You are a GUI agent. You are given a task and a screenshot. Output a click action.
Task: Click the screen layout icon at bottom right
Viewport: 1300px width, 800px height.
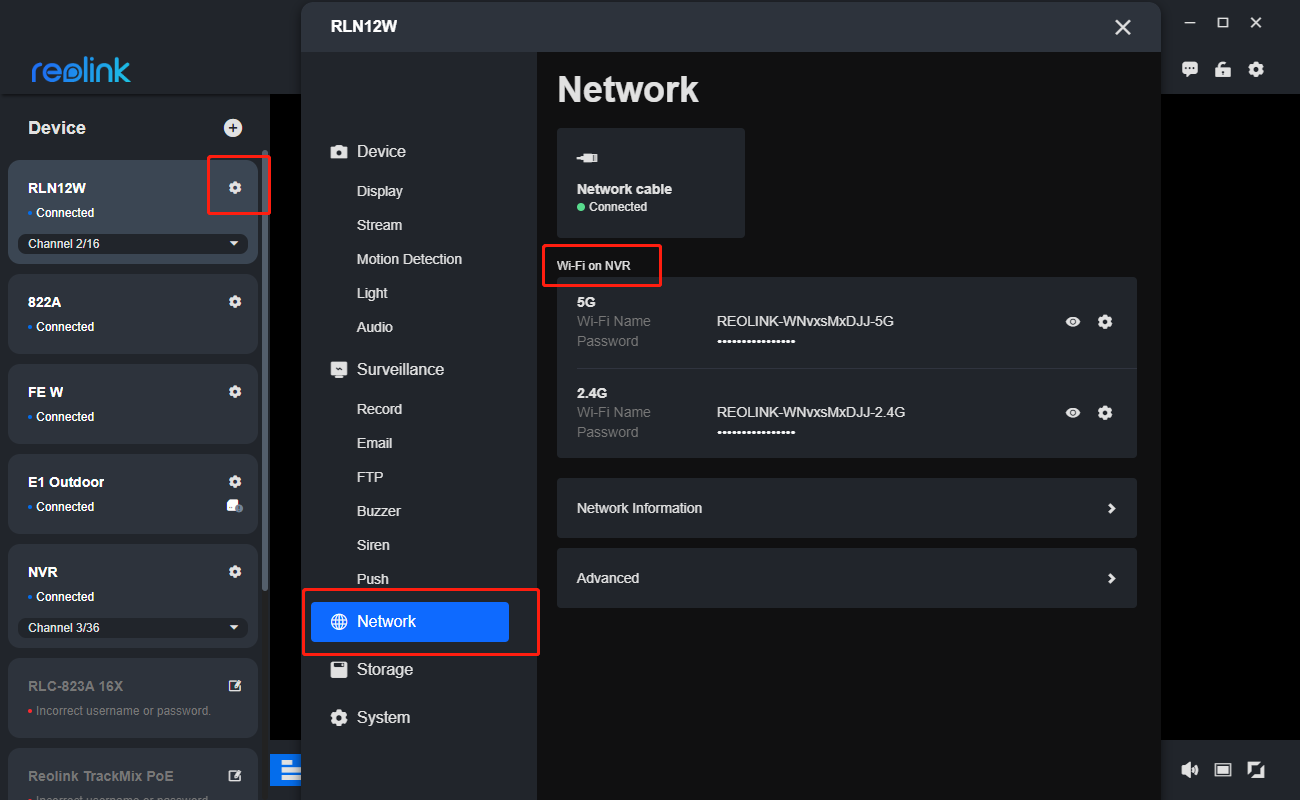pyautogui.click(x=1222, y=769)
